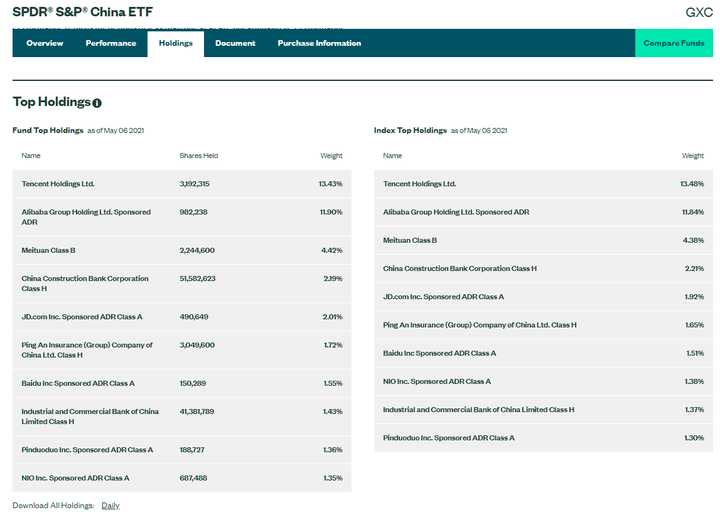Click NIO fund weight 1.35%

point(333,478)
